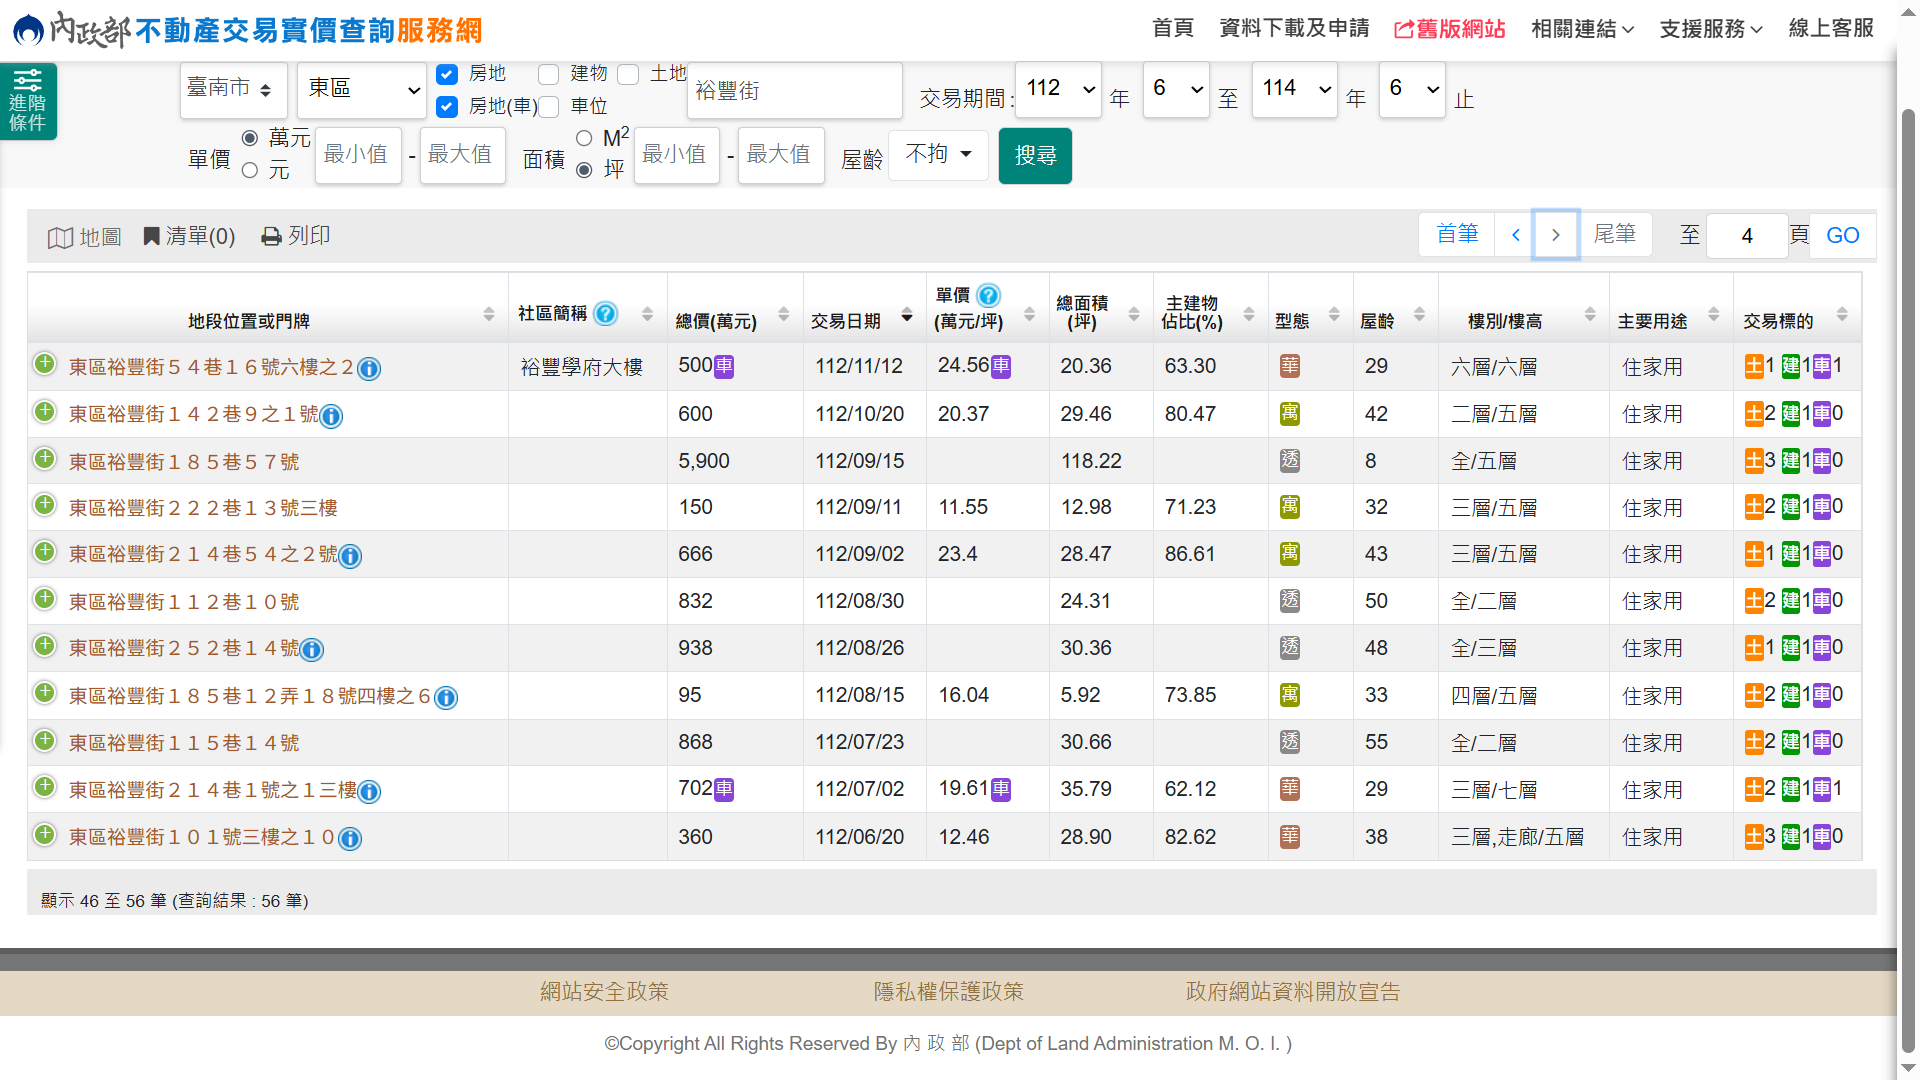The width and height of the screenshot is (1920, 1080).
Task: Open the start month dropdown after 112 年
Action: point(1176,90)
